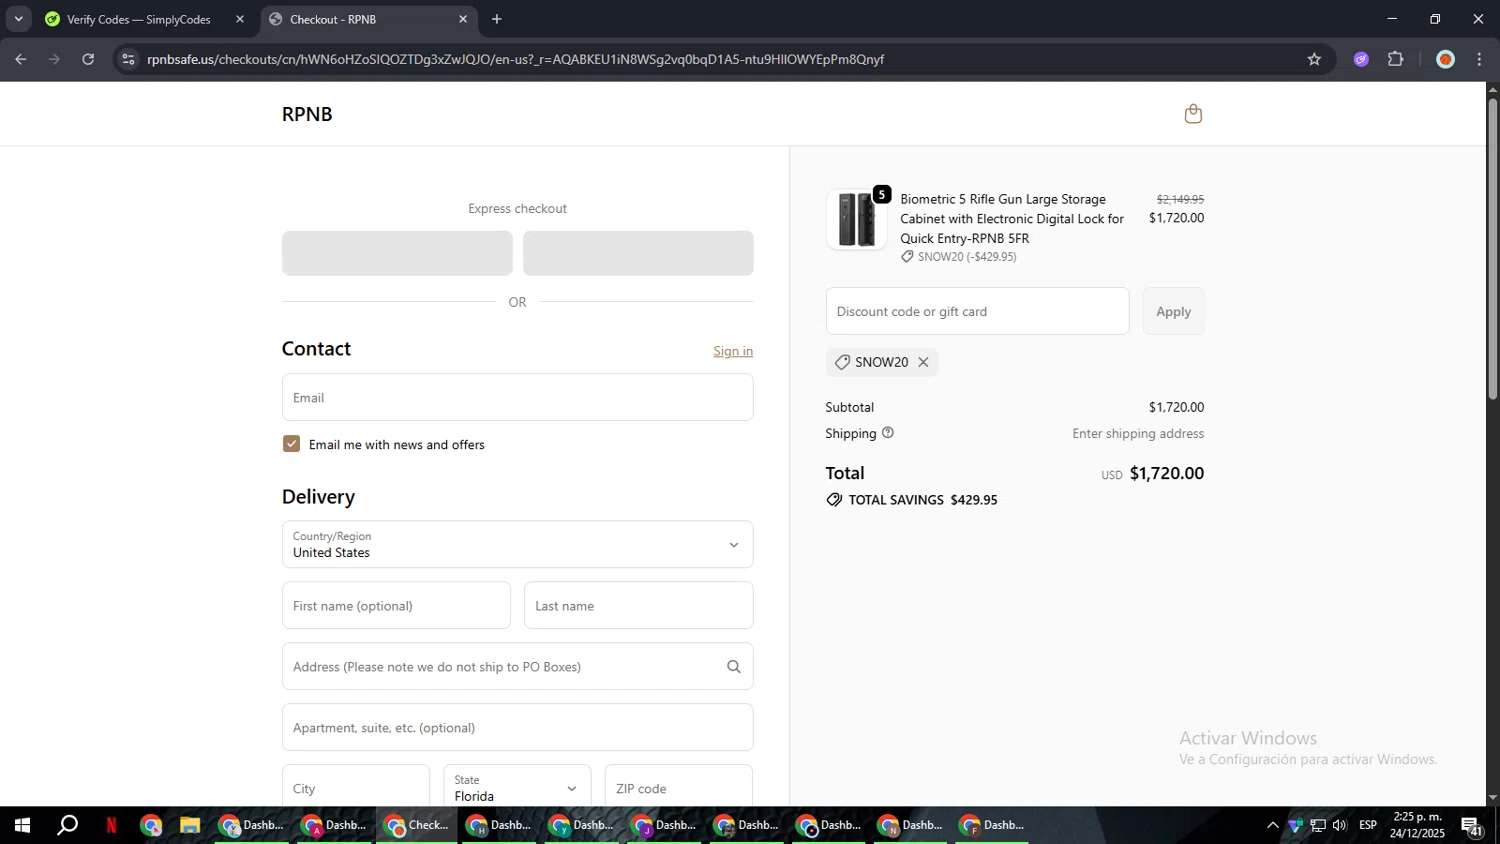The height and width of the screenshot is (844, 1500).
Task: Open the Check... Chrome window in taskbar
Action: coord(417,825)
